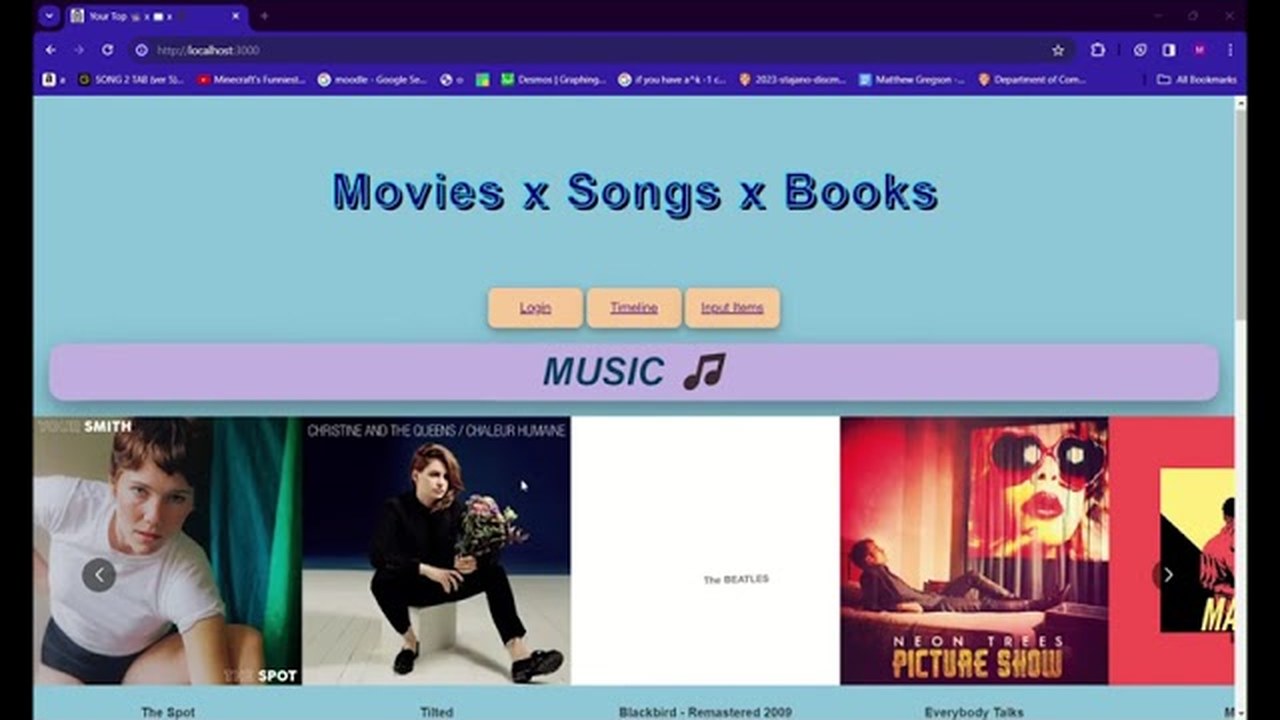
Task: Select the 'Your Top' browser tab
Action: pyautogui.click(x=155, y=16)
